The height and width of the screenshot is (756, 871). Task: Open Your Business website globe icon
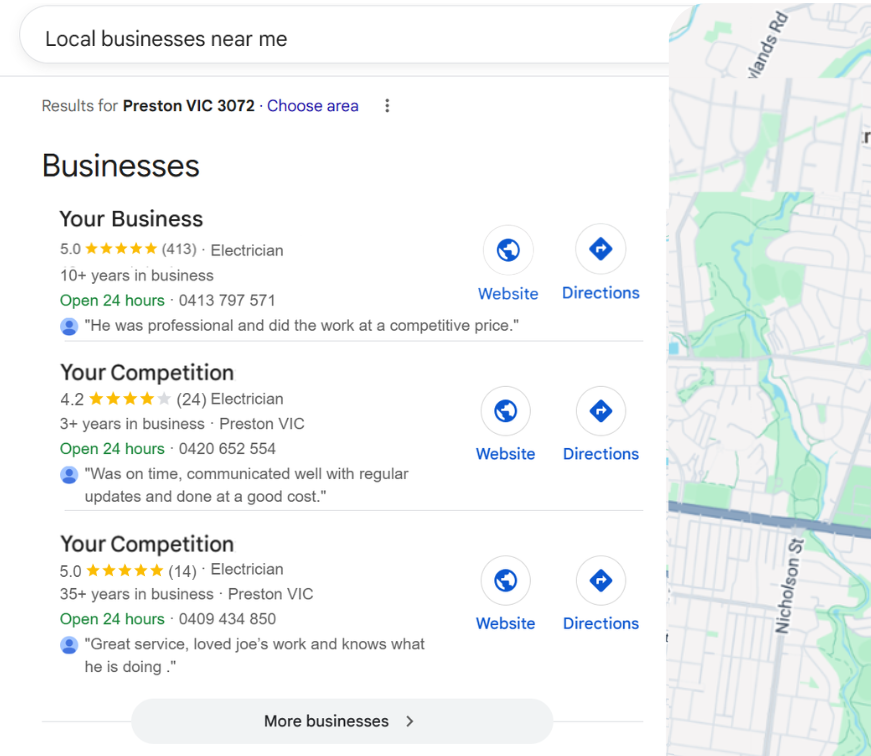click(508, 250)
